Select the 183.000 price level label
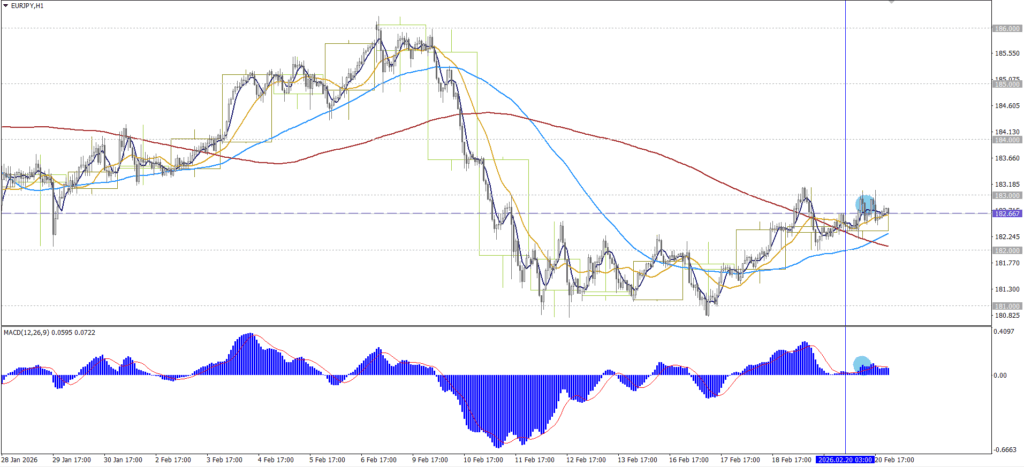The width and height of the screenshot is (1024, 467). (1004, 195)
